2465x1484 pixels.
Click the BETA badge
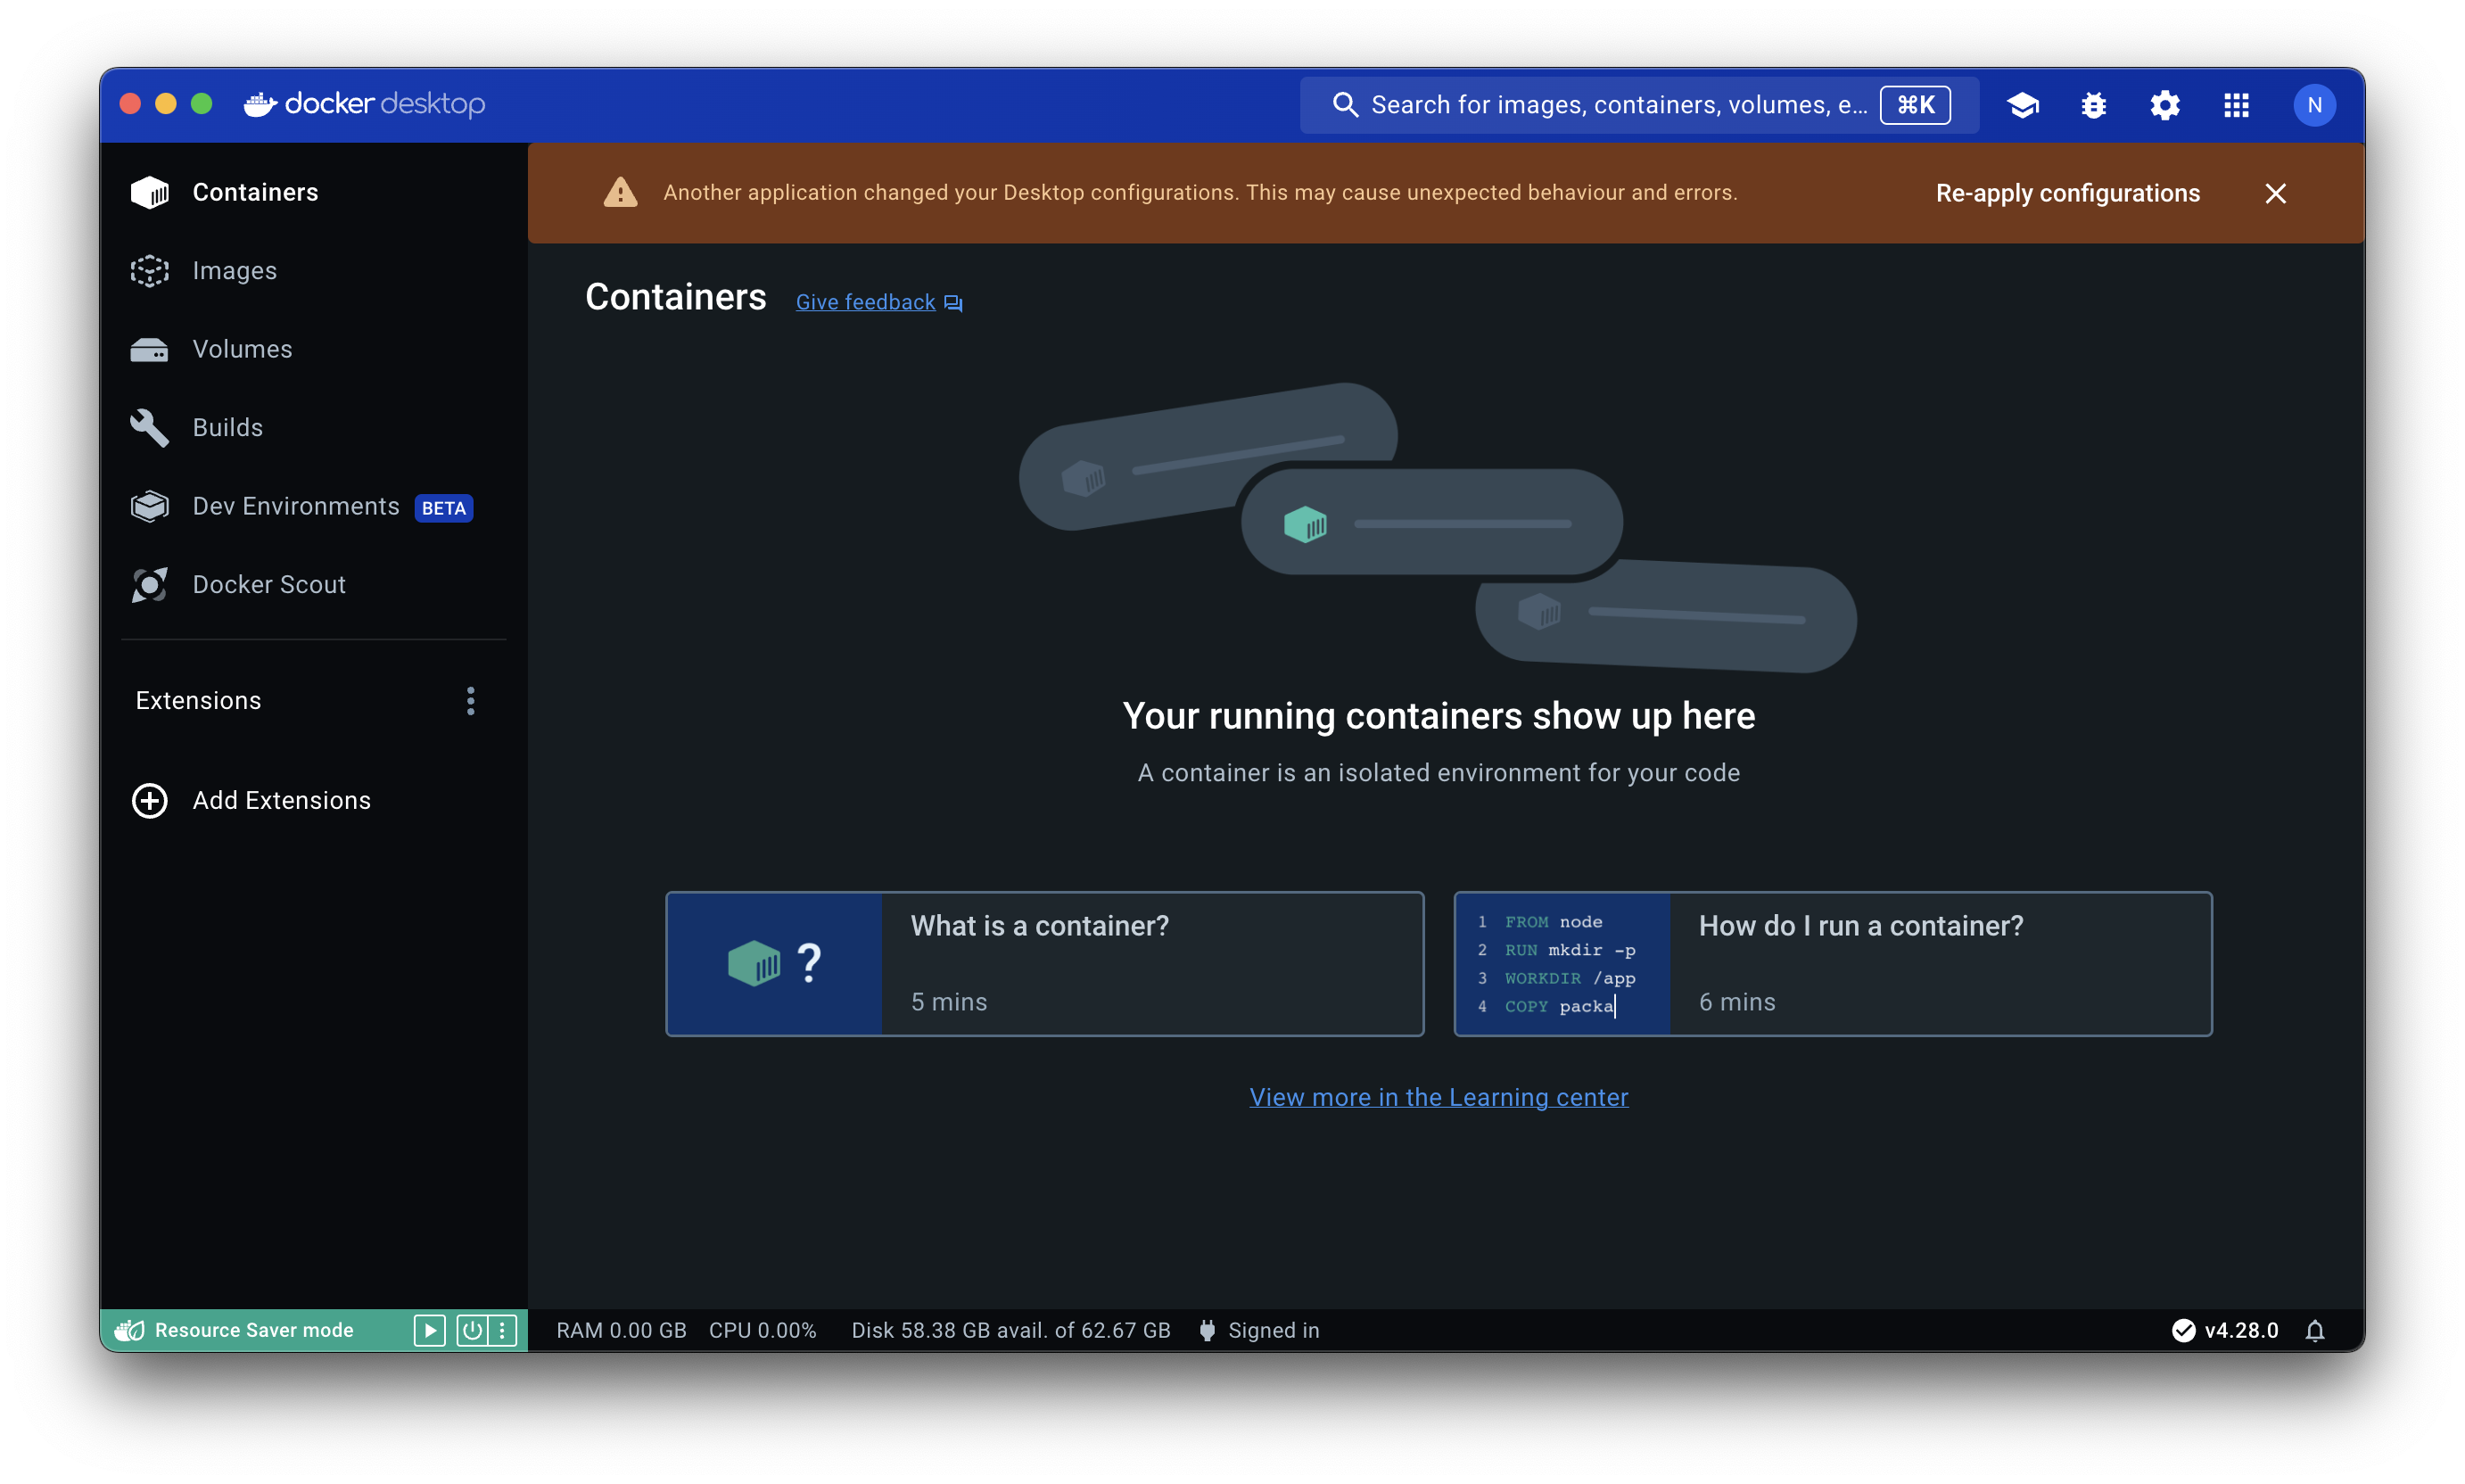pyautogui.click(x=443, y=508)
